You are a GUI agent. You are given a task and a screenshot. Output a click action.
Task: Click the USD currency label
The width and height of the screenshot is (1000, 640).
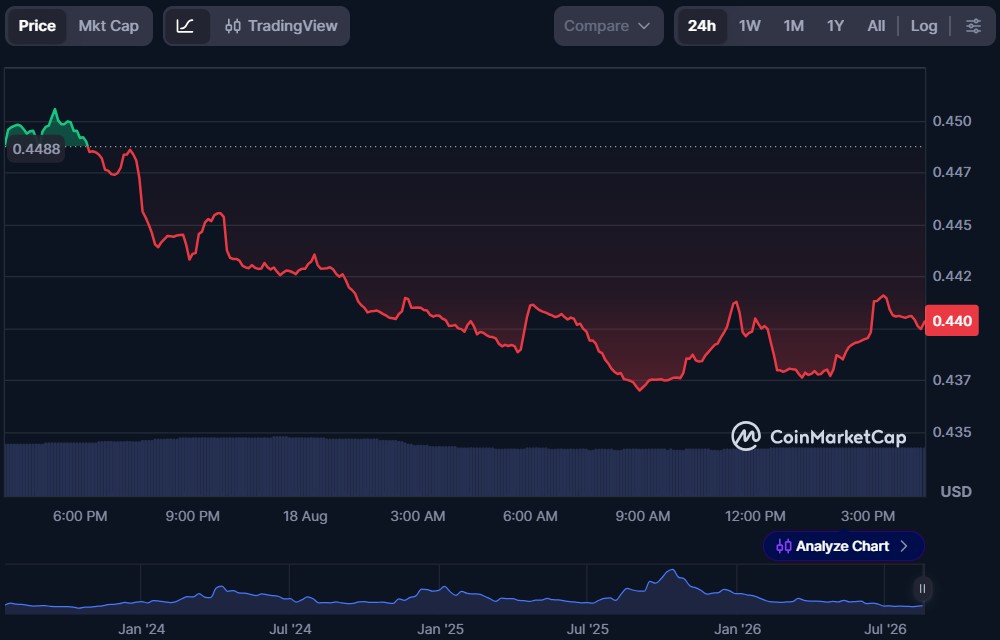click(956, 491)
